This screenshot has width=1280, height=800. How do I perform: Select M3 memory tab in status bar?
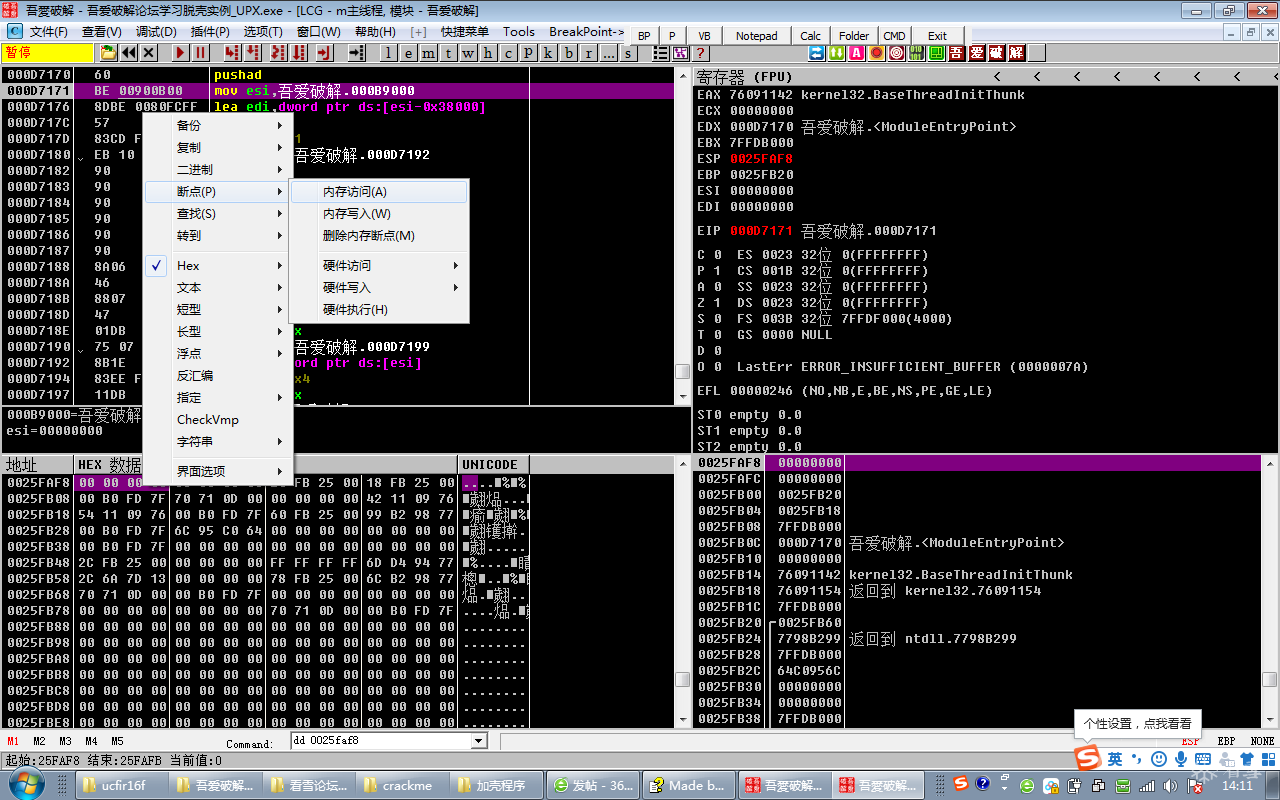click(65, 741)
